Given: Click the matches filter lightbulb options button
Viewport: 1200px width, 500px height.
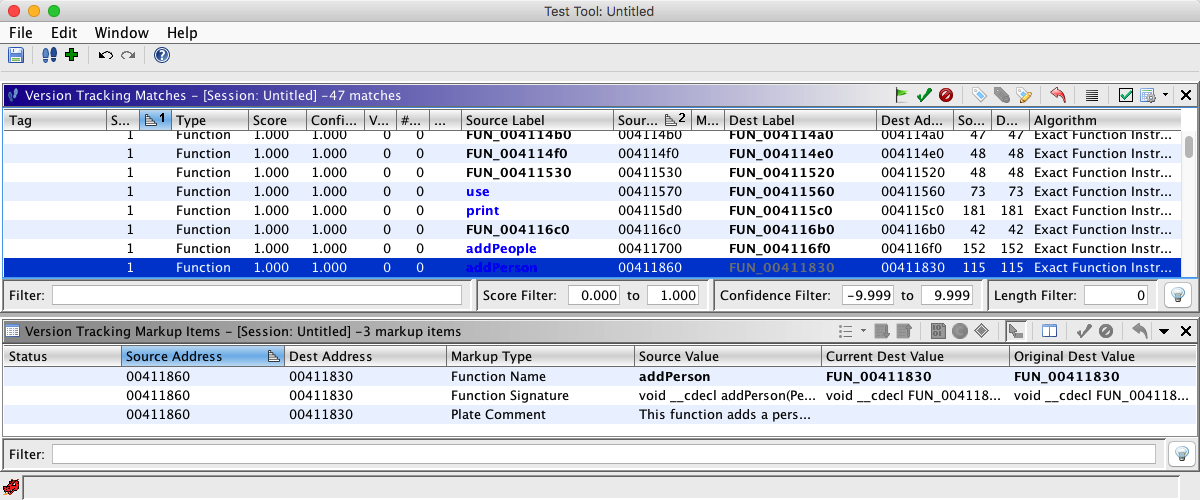Looking at the screenshot, I should [1176, 295].
